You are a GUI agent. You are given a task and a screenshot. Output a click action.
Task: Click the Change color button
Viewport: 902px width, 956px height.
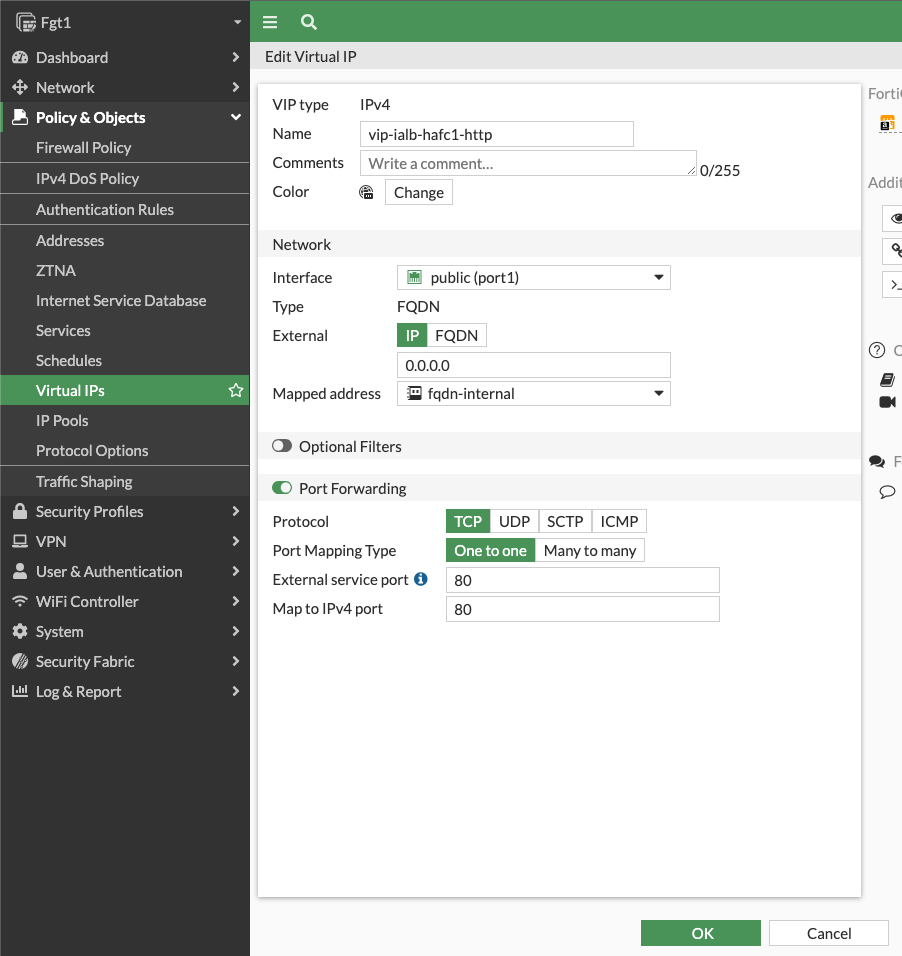click(x=419, y=192)
